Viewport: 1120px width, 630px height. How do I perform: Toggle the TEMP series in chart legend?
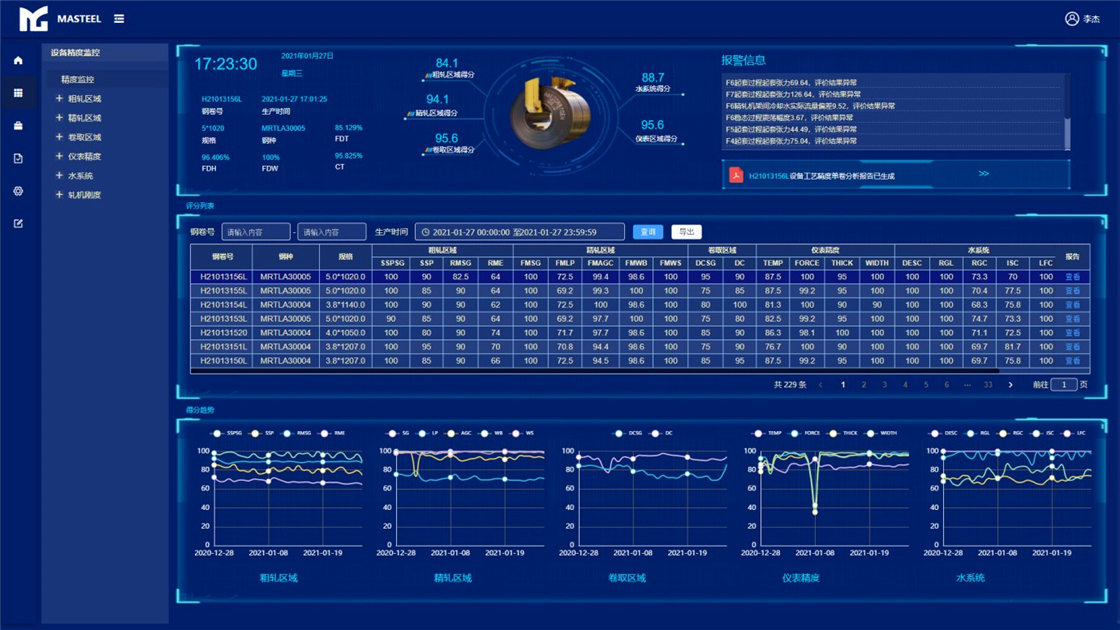click(759, 434)
